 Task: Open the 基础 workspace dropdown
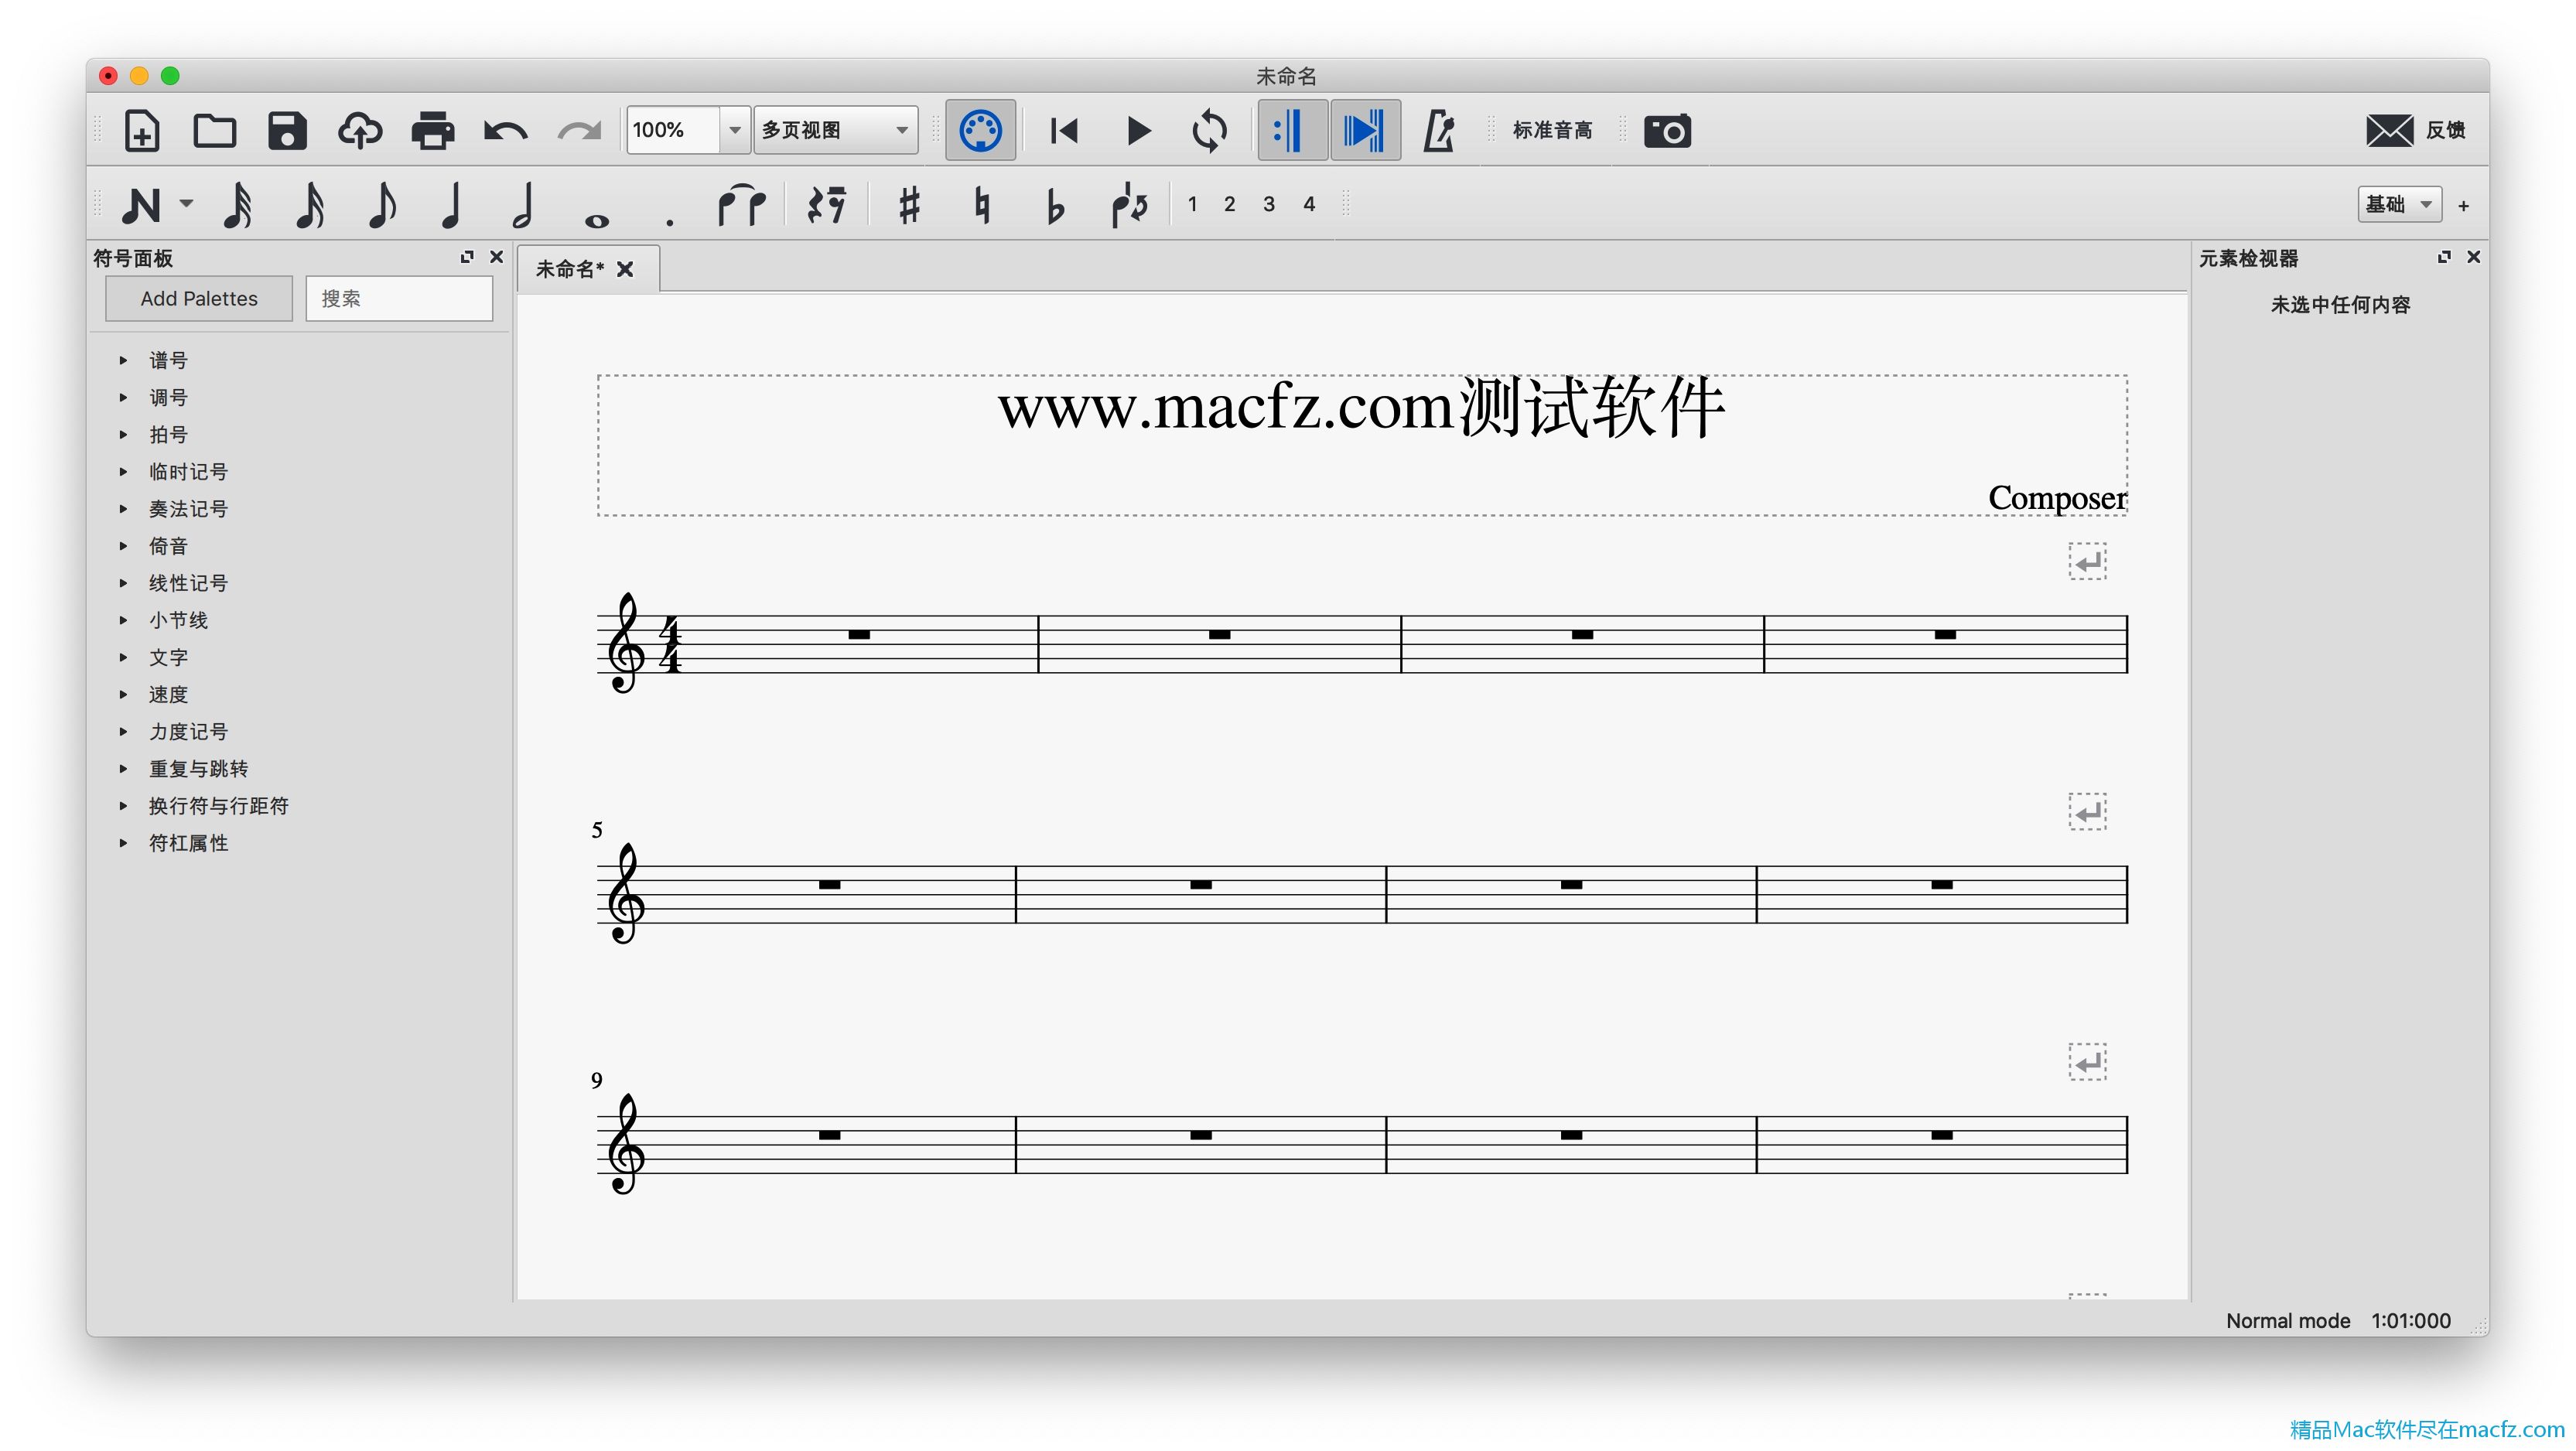pos(2399,204)
